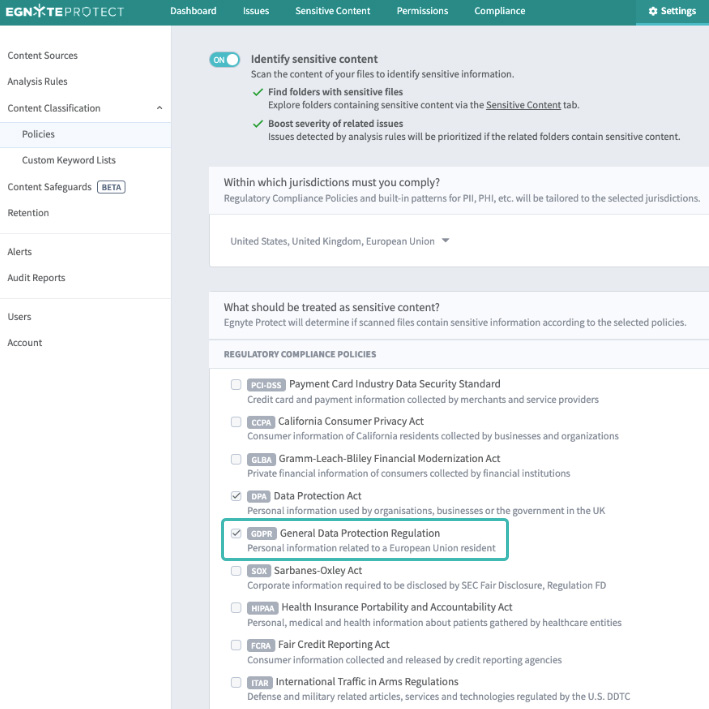Viewport: 709px width, 709px height.
Task: Click the ITAR policy badge
Action: click(x=259, y=682)
